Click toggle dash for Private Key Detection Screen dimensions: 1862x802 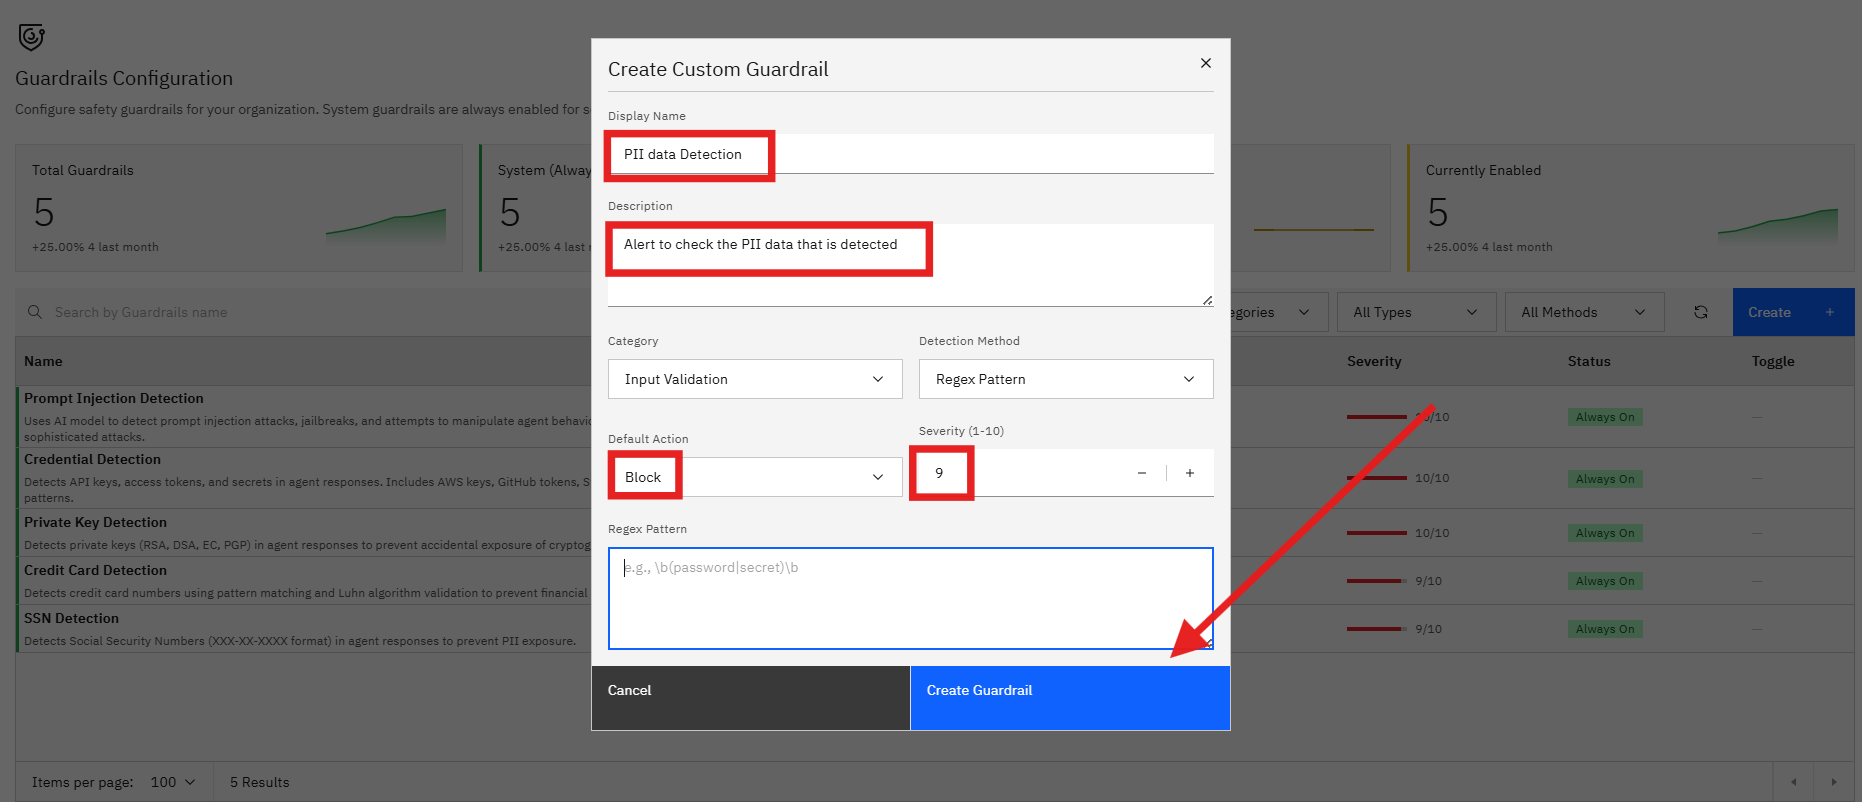click(x=1757, y=533)
